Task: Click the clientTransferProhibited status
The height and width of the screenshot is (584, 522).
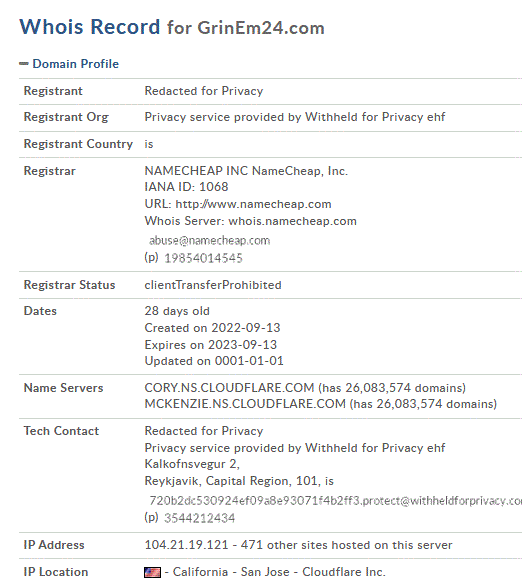Action: (213, 285)
